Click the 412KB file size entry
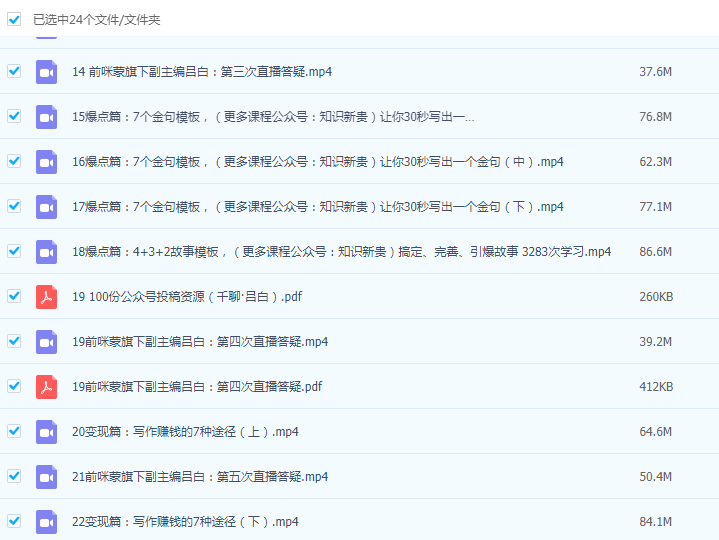The width and height of the screenshot is (719, 540). (655, 387)
